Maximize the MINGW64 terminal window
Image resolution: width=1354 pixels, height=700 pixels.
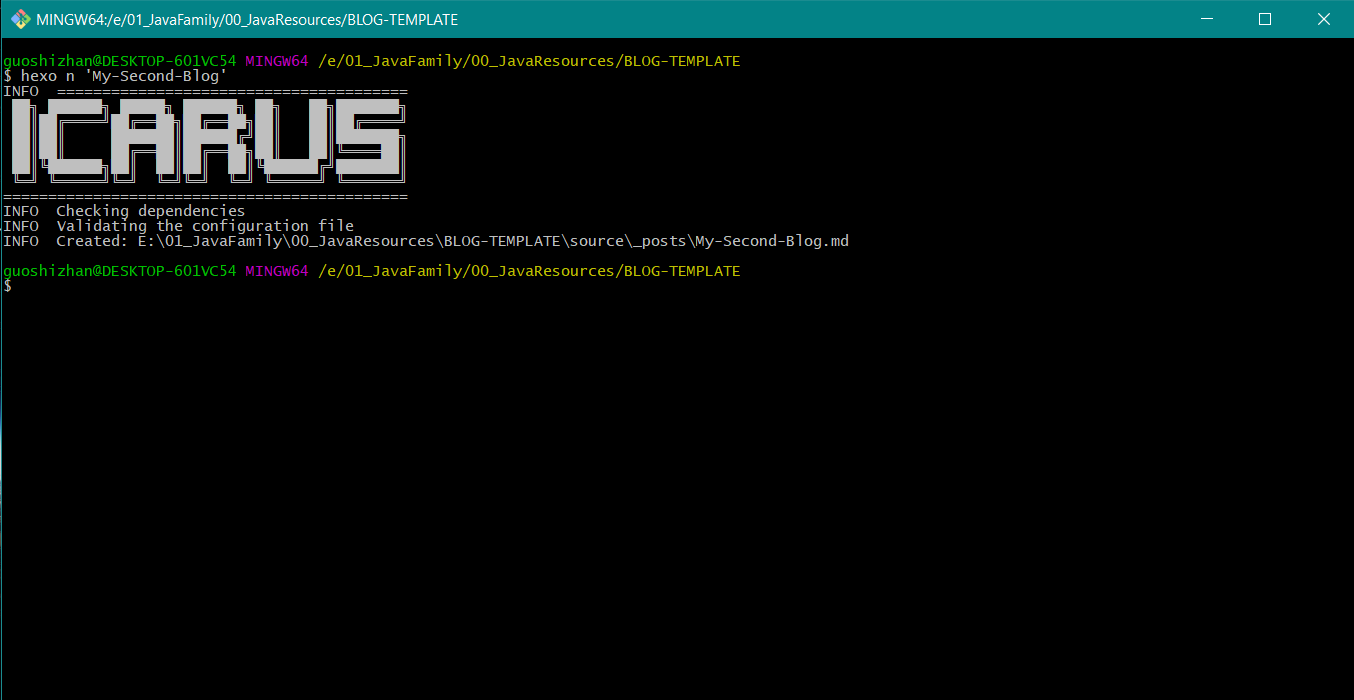[1264, 19]
